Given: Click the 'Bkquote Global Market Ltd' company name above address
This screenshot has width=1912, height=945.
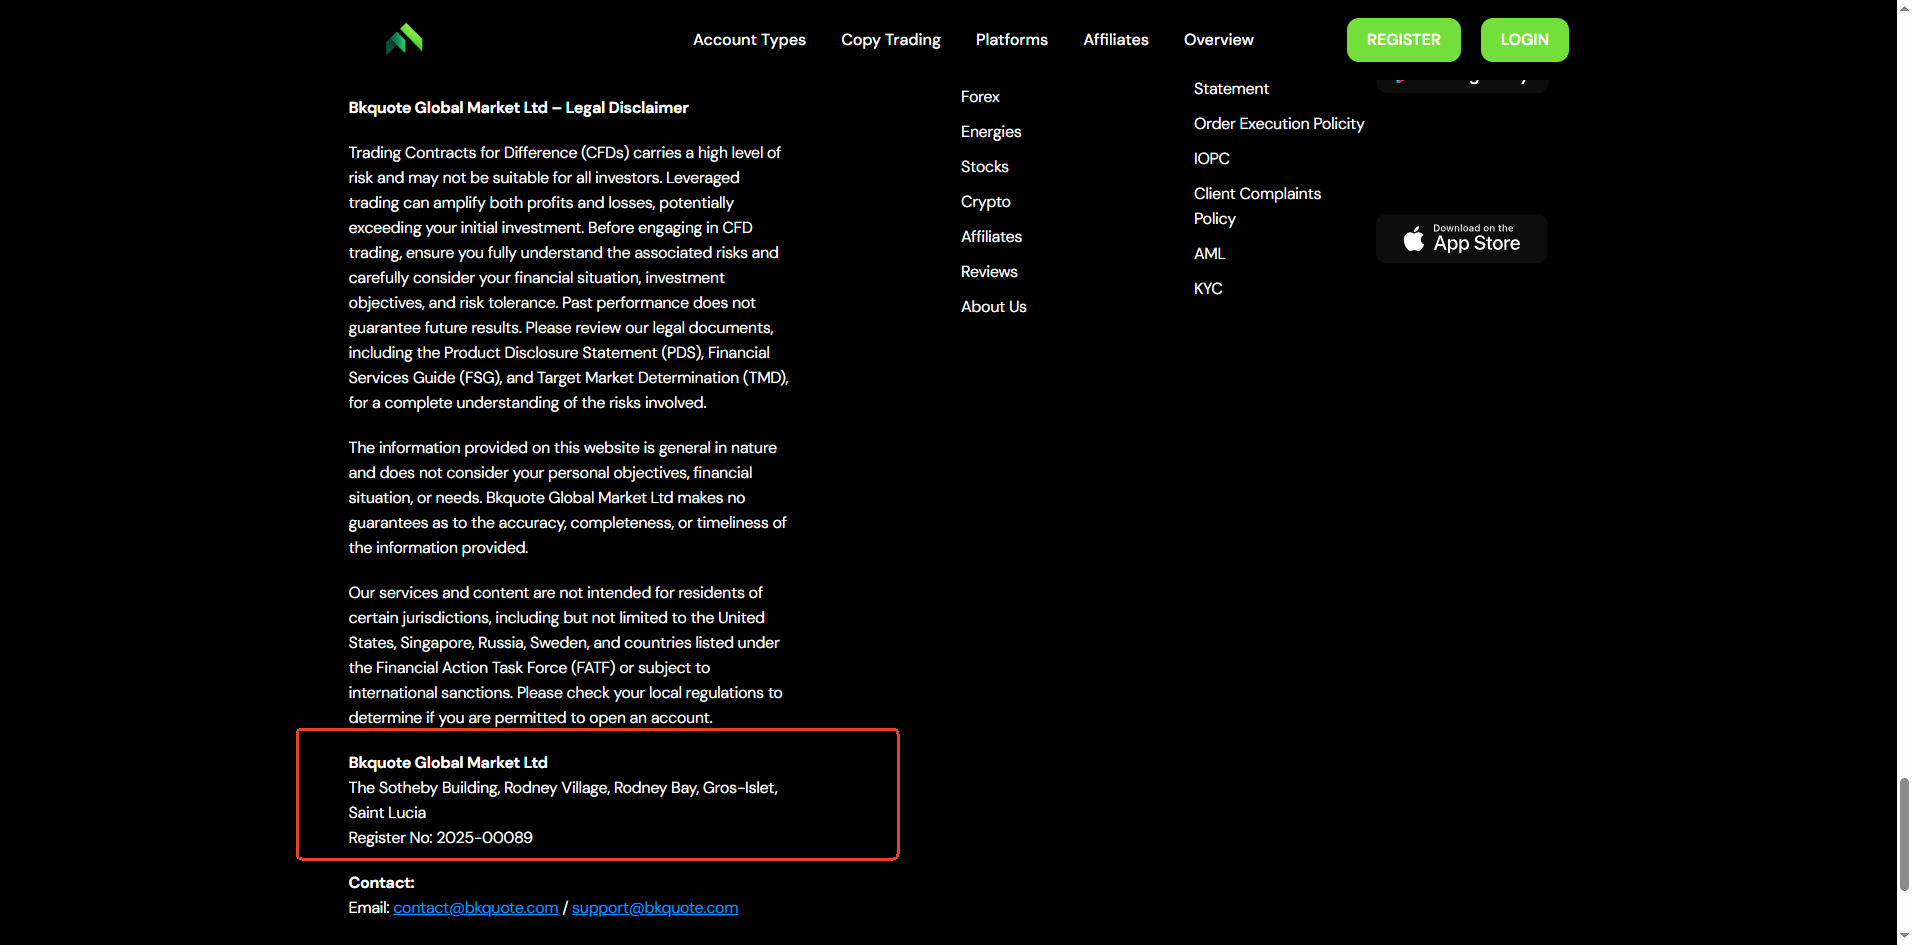Looking at the screenshot, I should (448, 763).
